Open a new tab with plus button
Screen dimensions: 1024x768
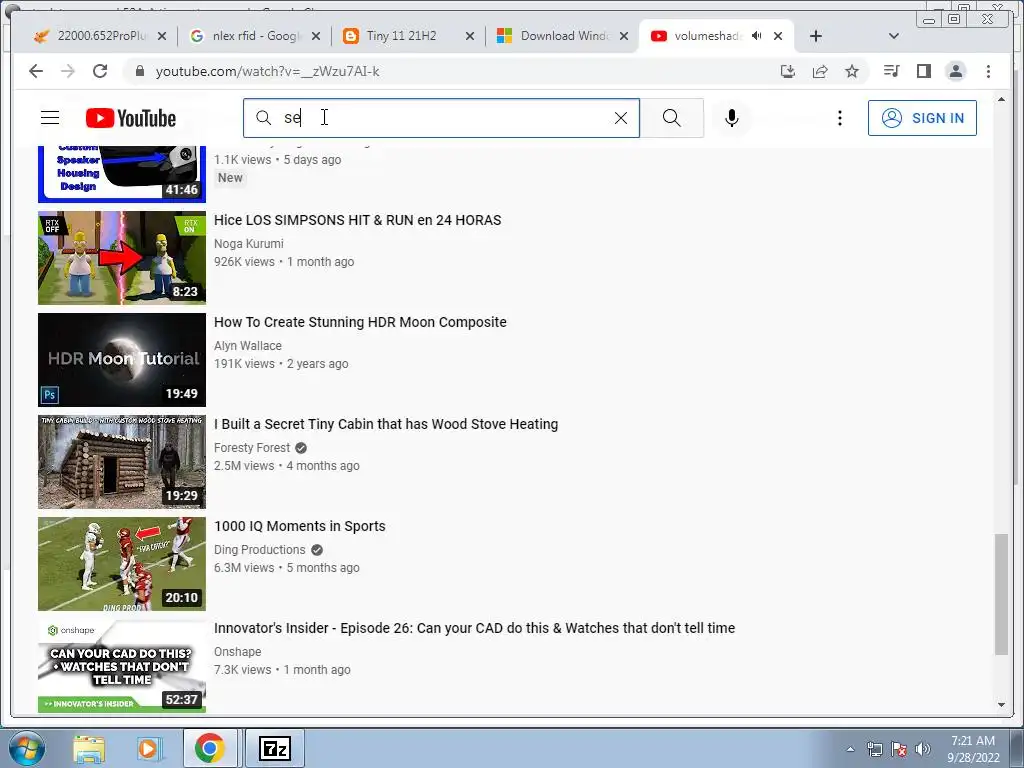816,36
